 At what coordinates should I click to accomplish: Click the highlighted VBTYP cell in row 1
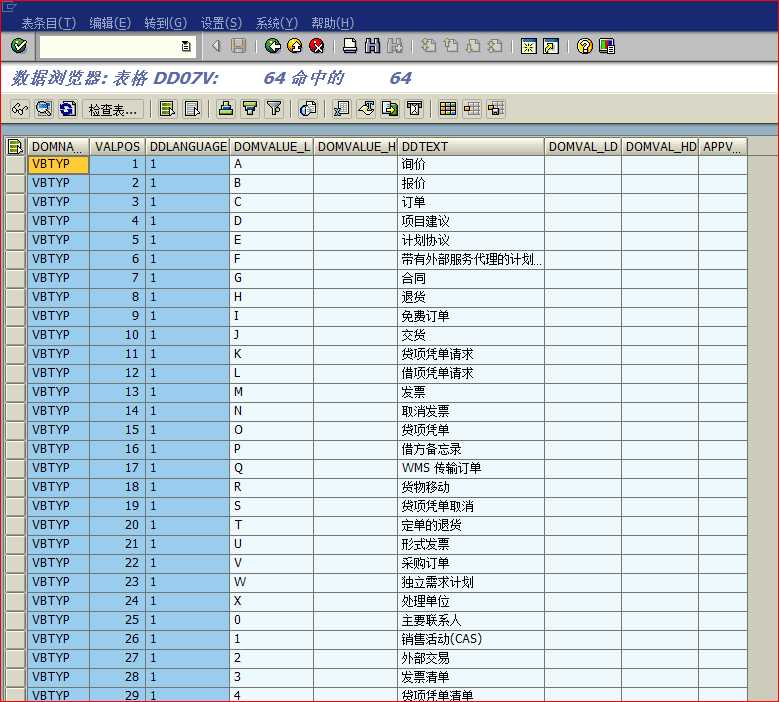pos(58,164)
